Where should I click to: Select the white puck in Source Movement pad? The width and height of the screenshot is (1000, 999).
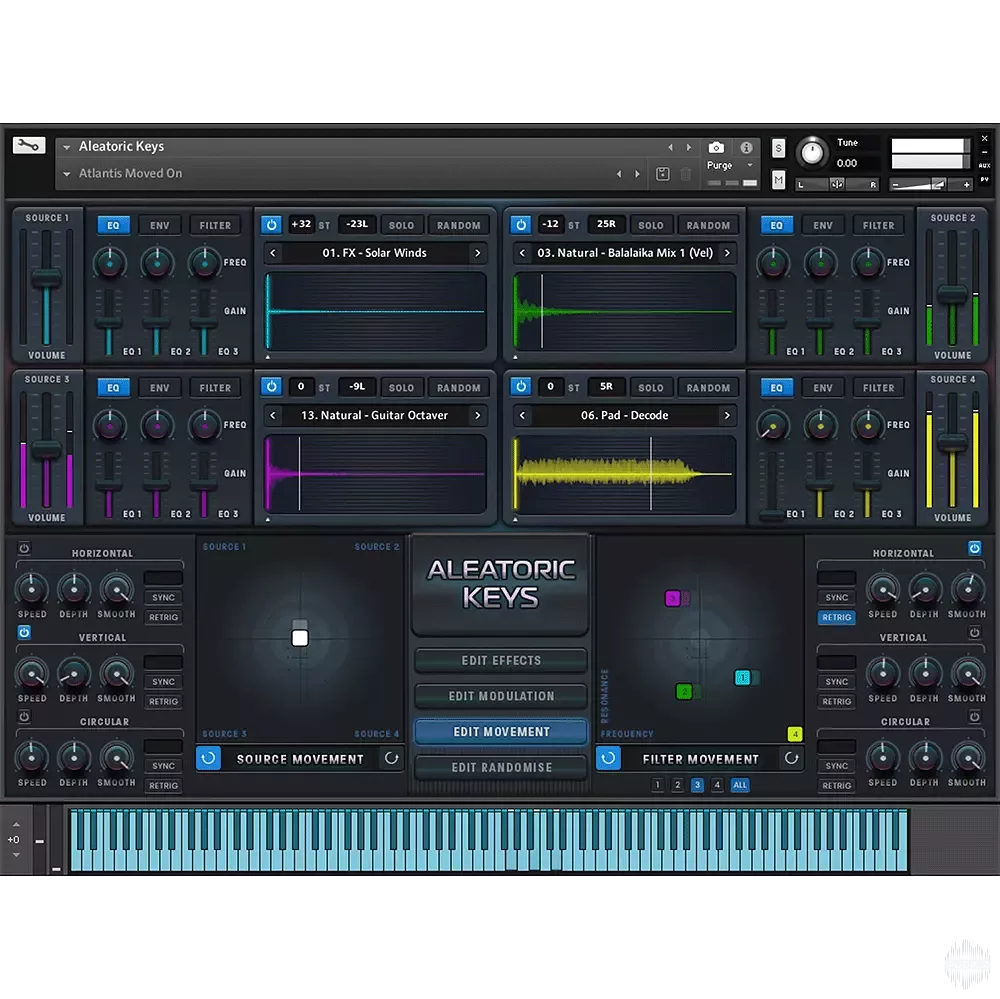(x=300, y=637)
